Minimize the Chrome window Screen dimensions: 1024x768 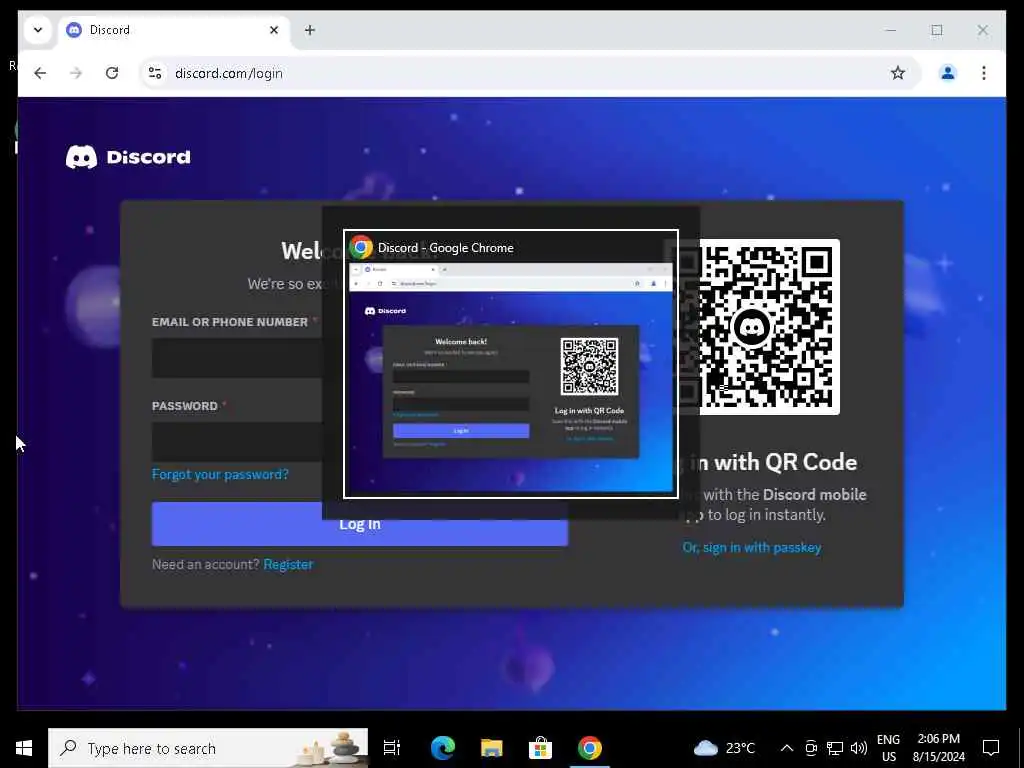click(x=891, y=30)
